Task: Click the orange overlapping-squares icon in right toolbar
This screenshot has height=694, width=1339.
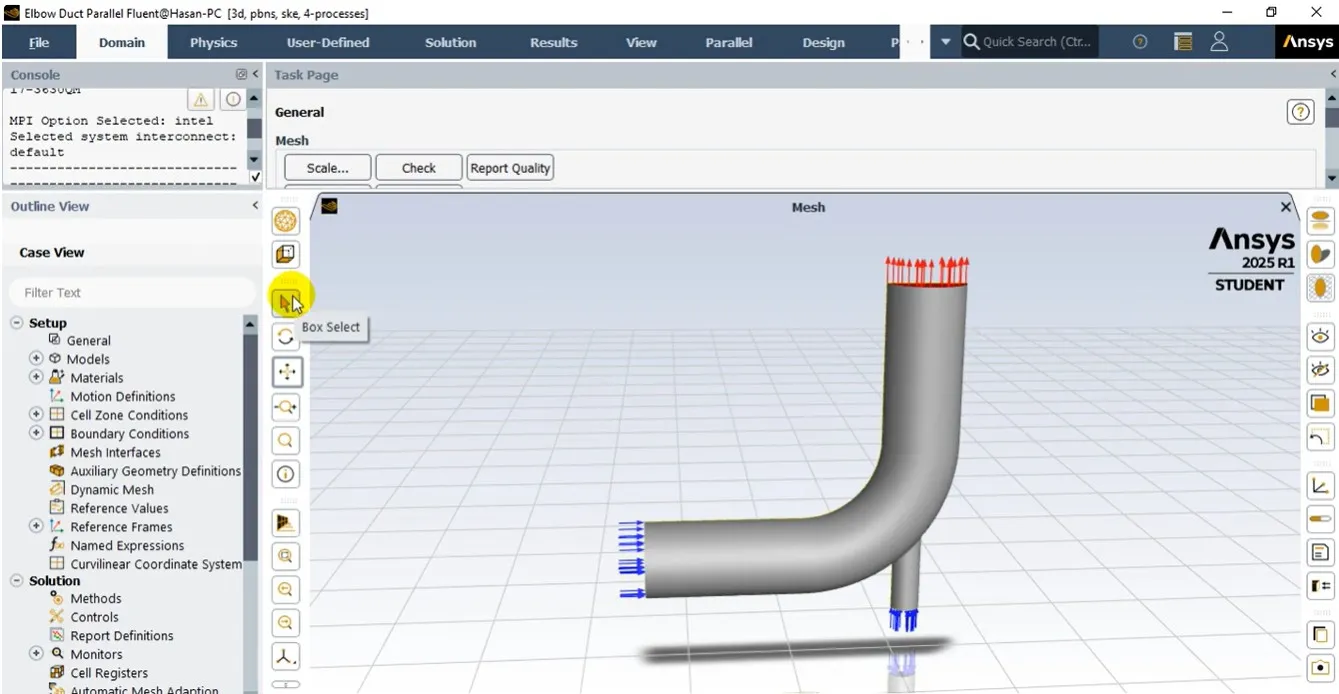Action: coord(1320,404)
